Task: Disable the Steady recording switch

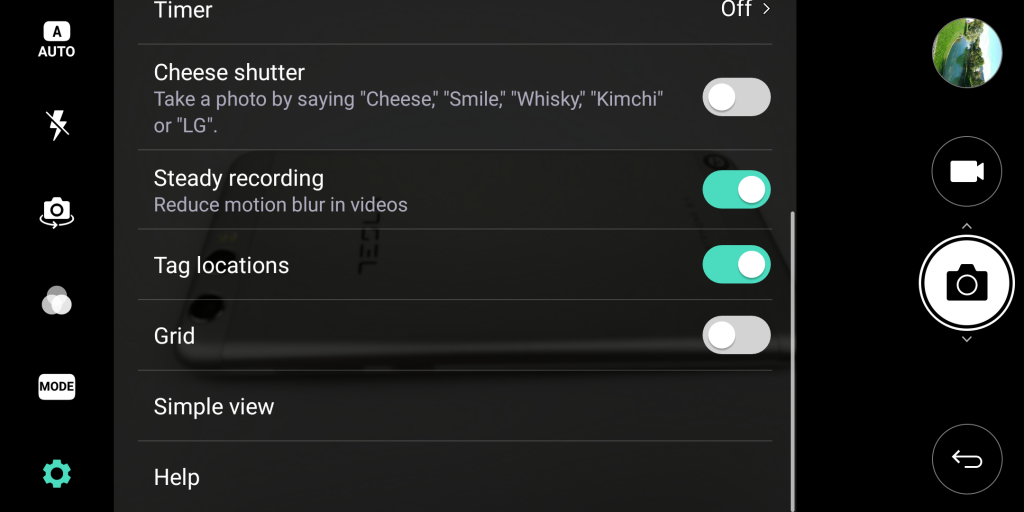Action: 737,189
